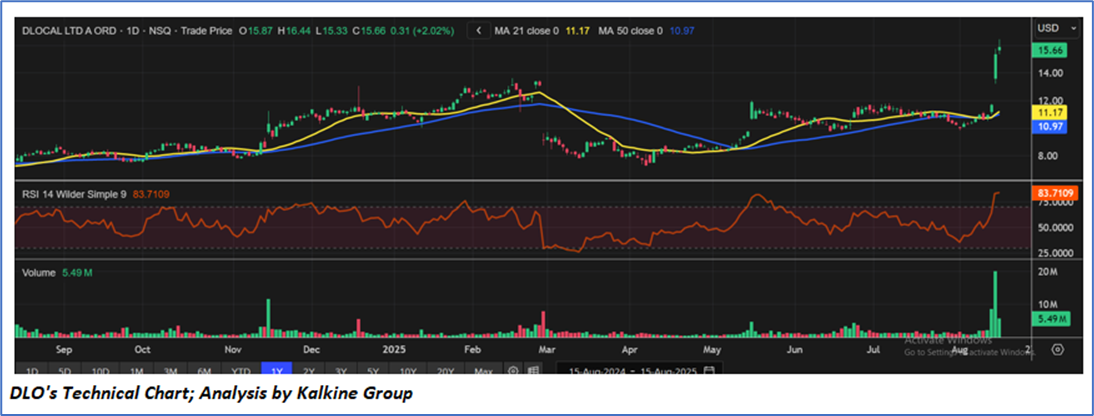Click the yellow 11.17 MA price tag
This screenshot has width=1094, height=416.
(x=1050, y=112)
